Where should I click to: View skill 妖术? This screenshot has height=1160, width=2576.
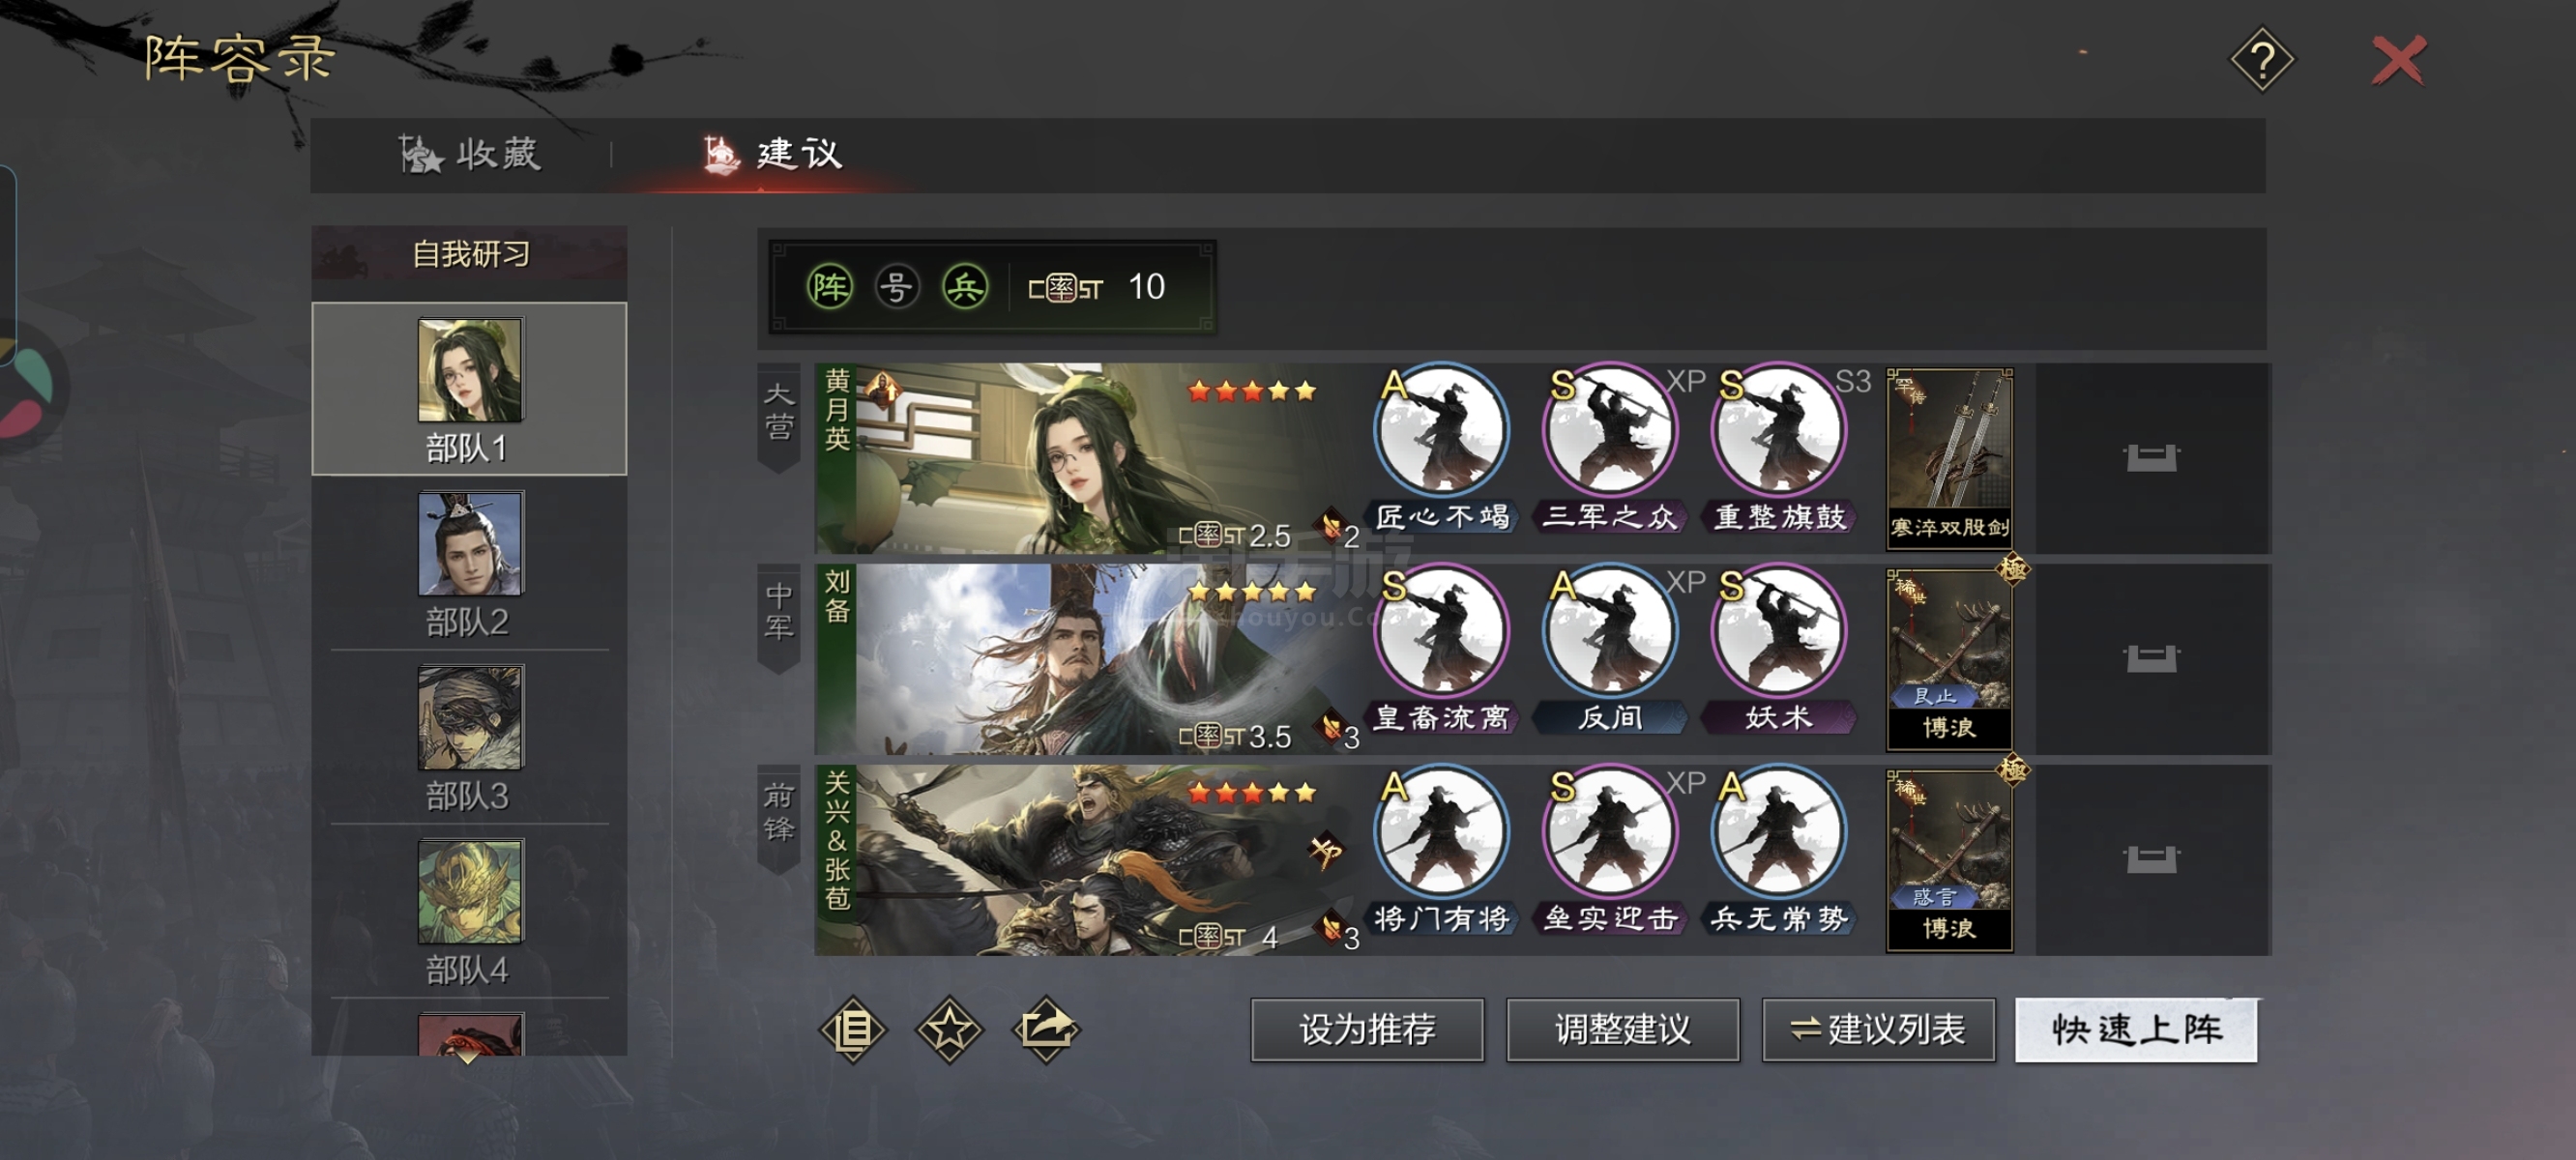(x=1779, y=650)
